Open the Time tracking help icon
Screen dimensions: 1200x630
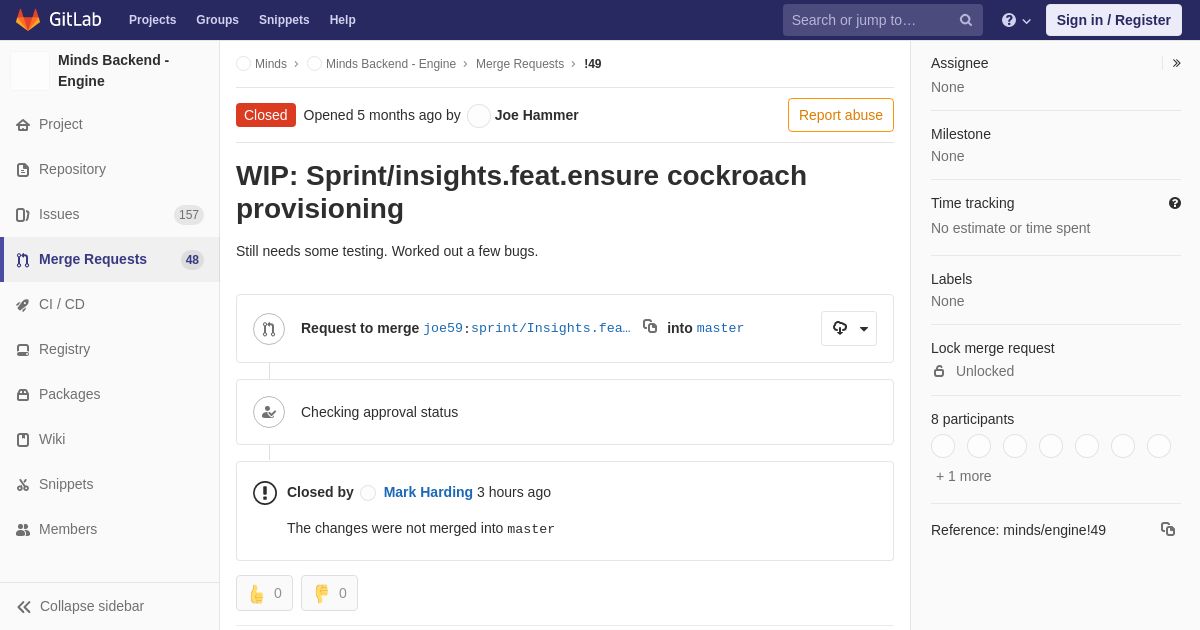(1175, 203)
